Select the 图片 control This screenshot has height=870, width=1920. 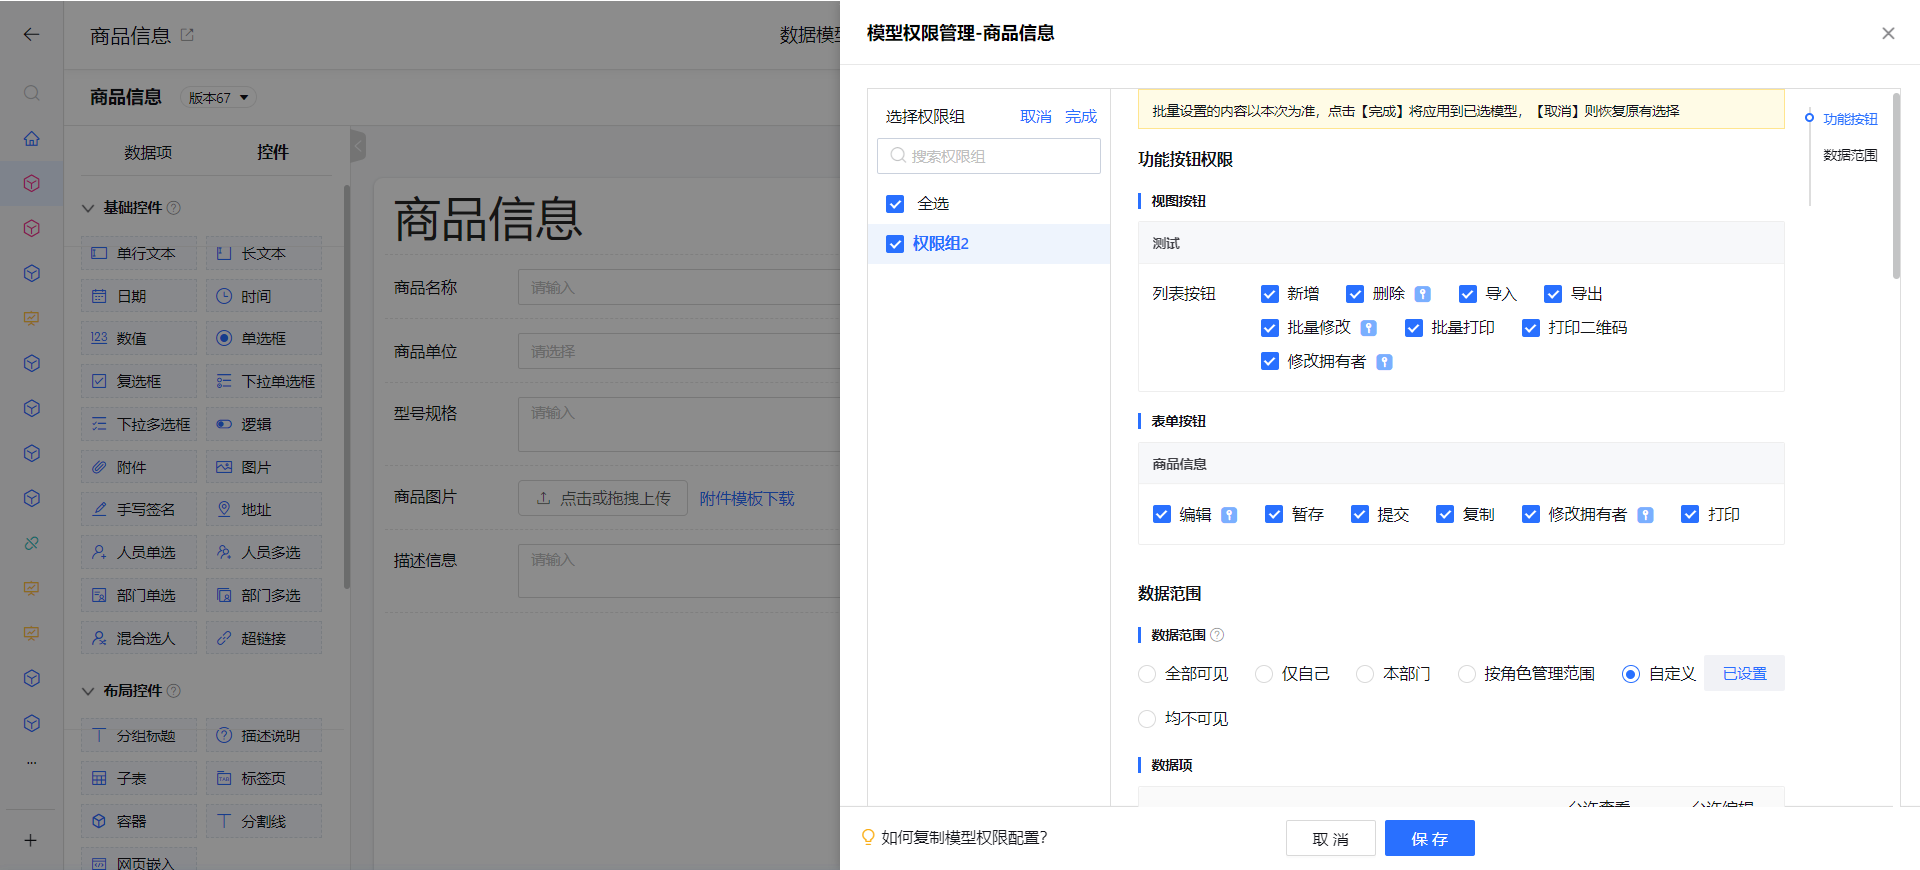pyautogui.click(x=264, y=468)
